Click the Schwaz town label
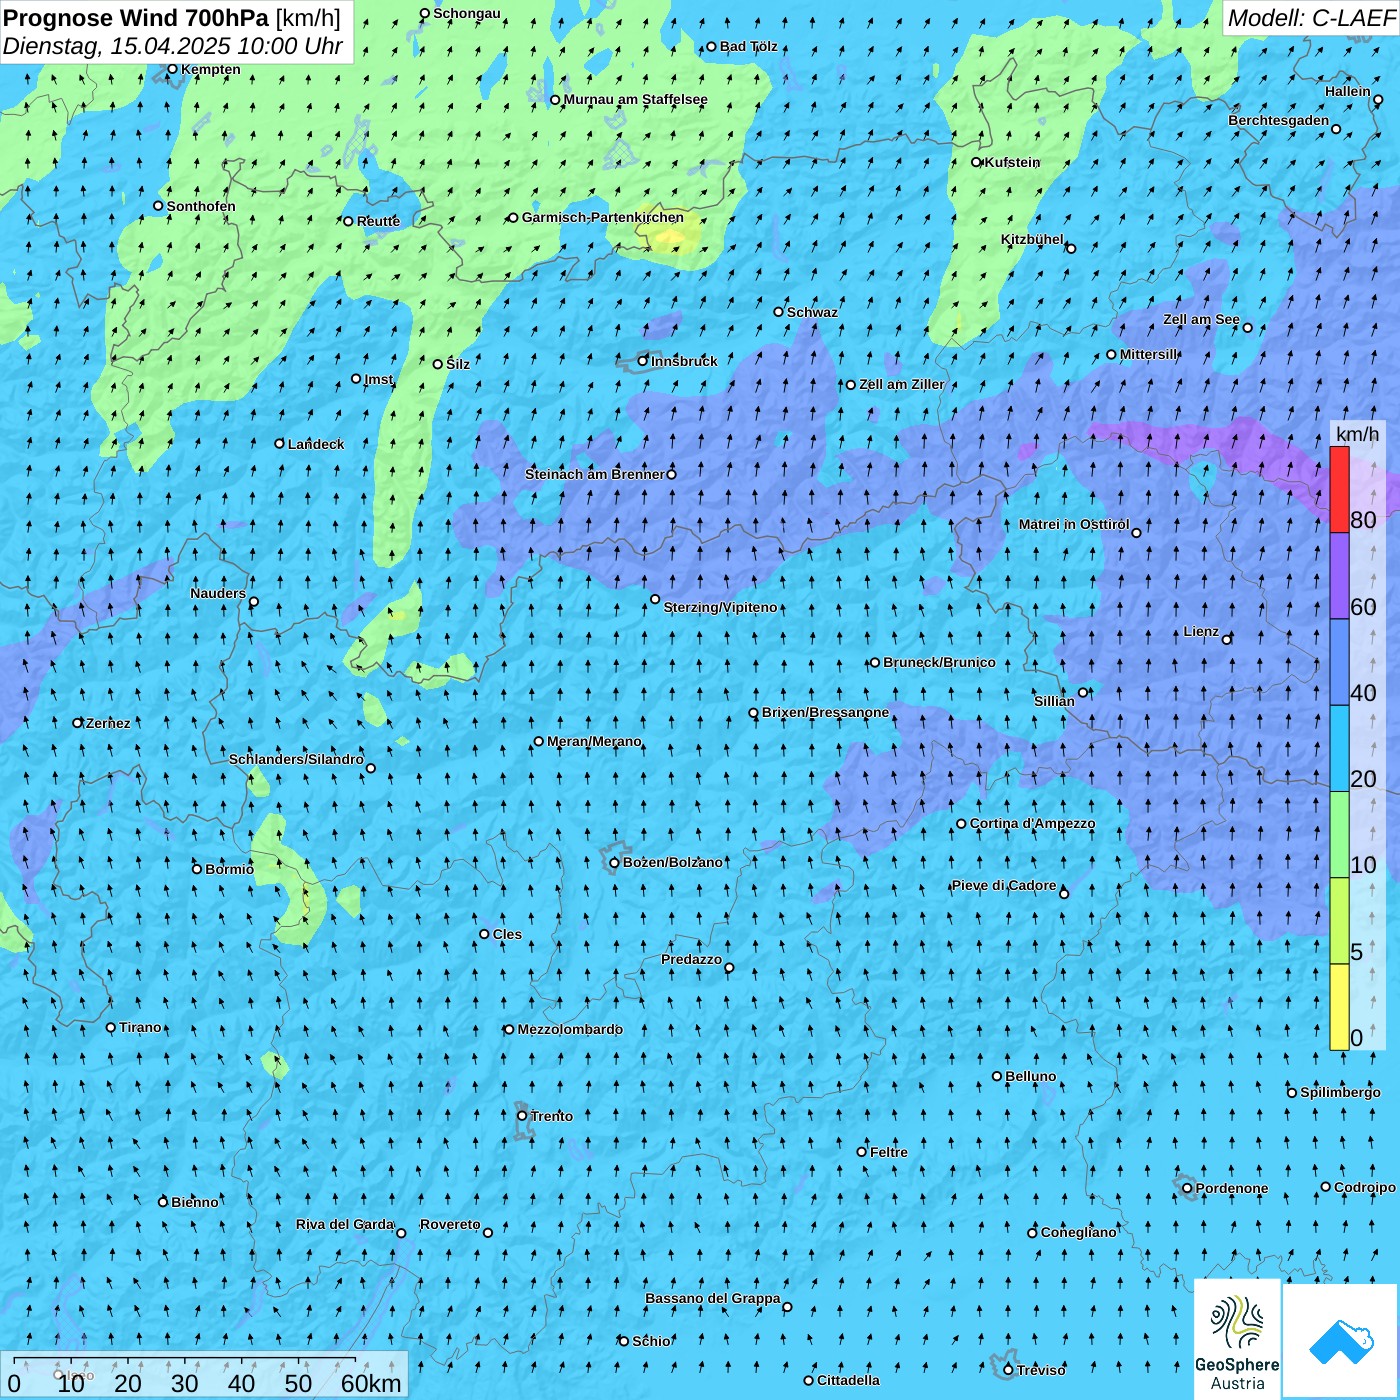This screenshot has height=1400, width=1400. (812, 312)
